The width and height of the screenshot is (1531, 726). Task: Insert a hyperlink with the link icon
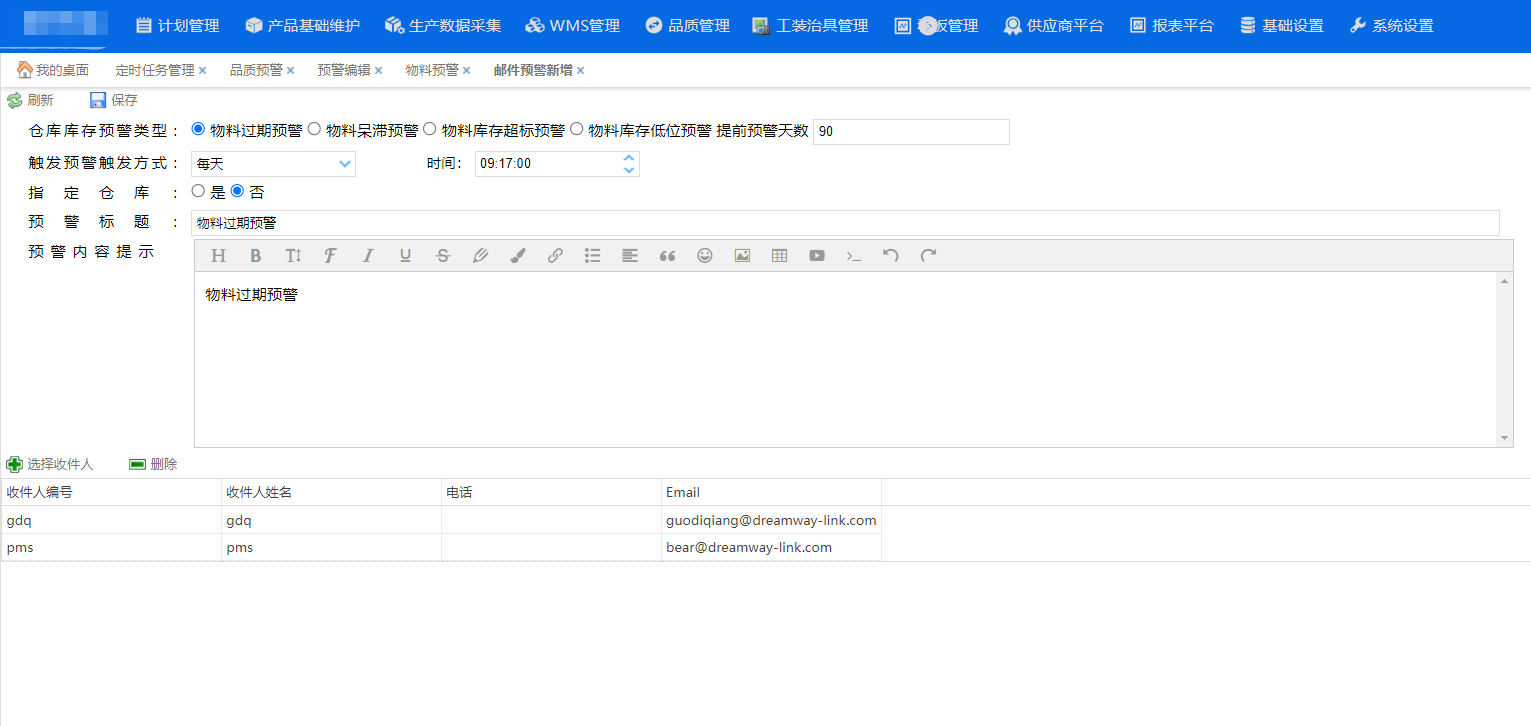555,256
